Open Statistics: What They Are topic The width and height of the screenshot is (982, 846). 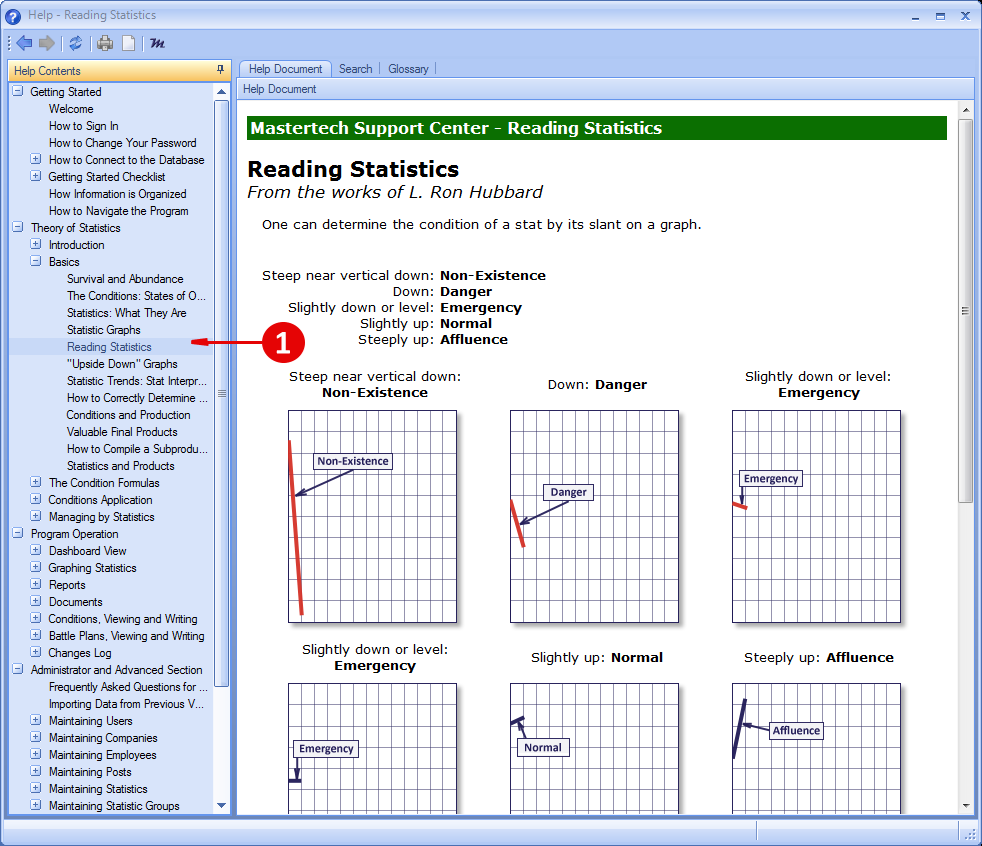click(x=127, y=312)
